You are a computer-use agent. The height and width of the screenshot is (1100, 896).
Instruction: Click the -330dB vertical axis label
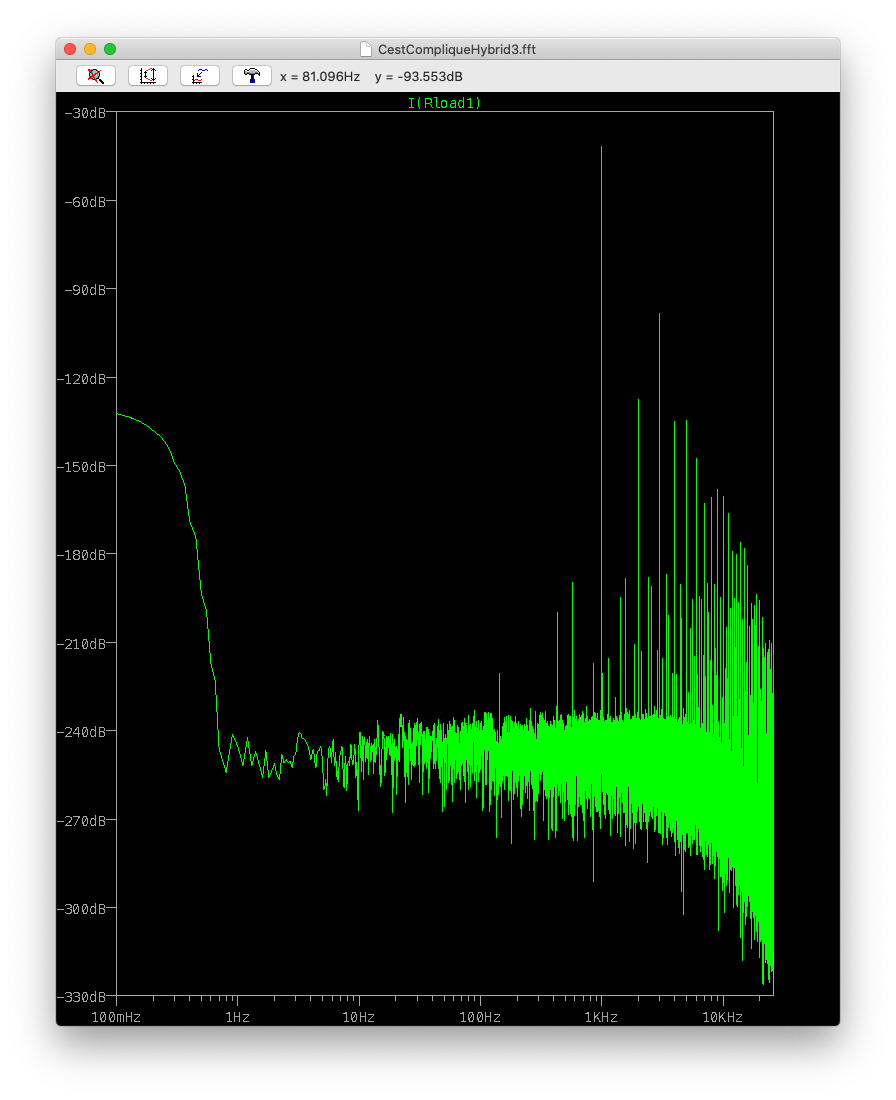pos(81,997)
